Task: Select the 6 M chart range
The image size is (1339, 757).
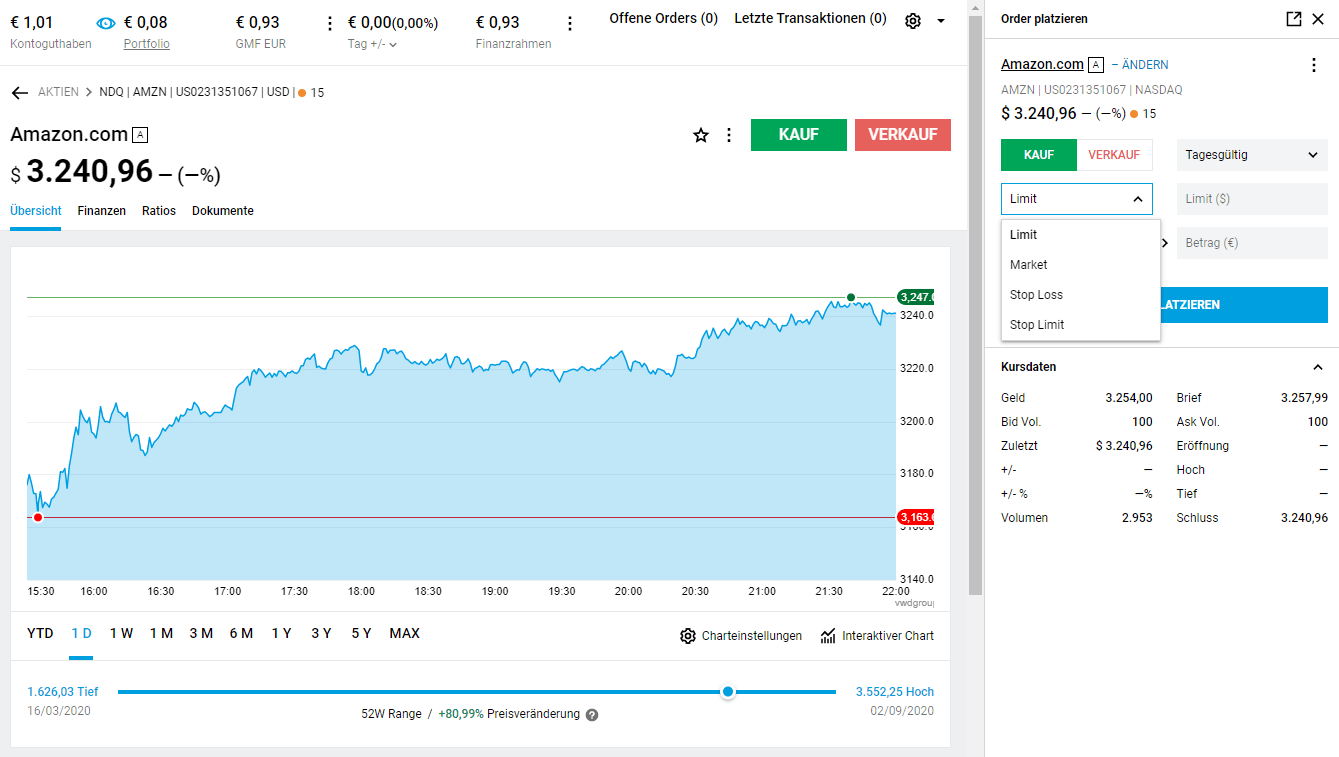Action: (x=241, y=633)
